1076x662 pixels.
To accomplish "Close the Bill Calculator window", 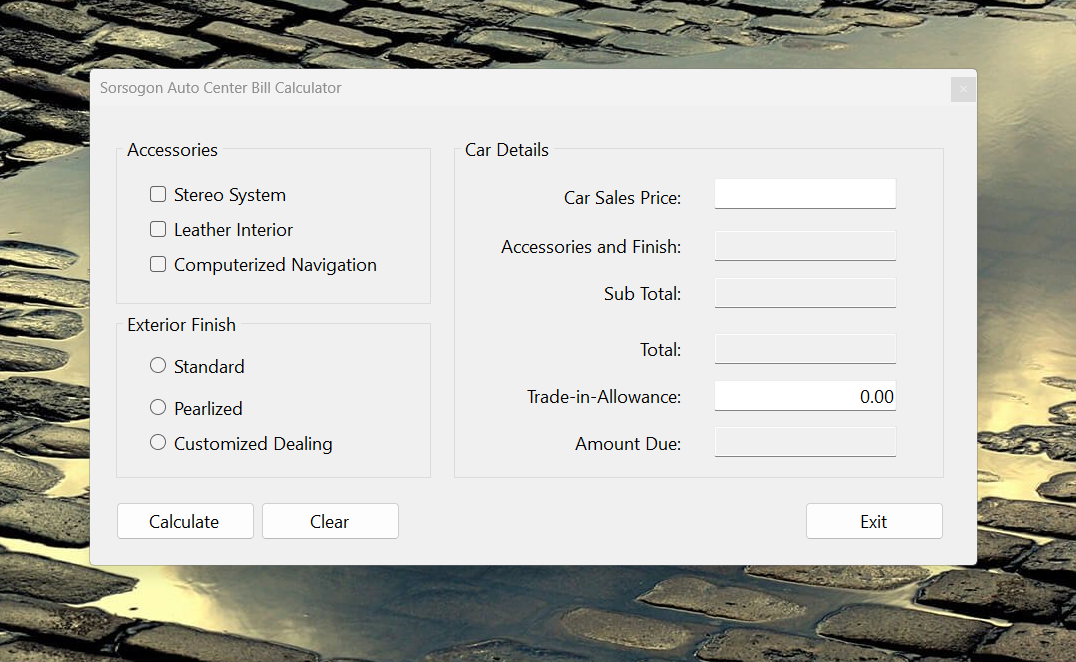I will click(963, 89).
